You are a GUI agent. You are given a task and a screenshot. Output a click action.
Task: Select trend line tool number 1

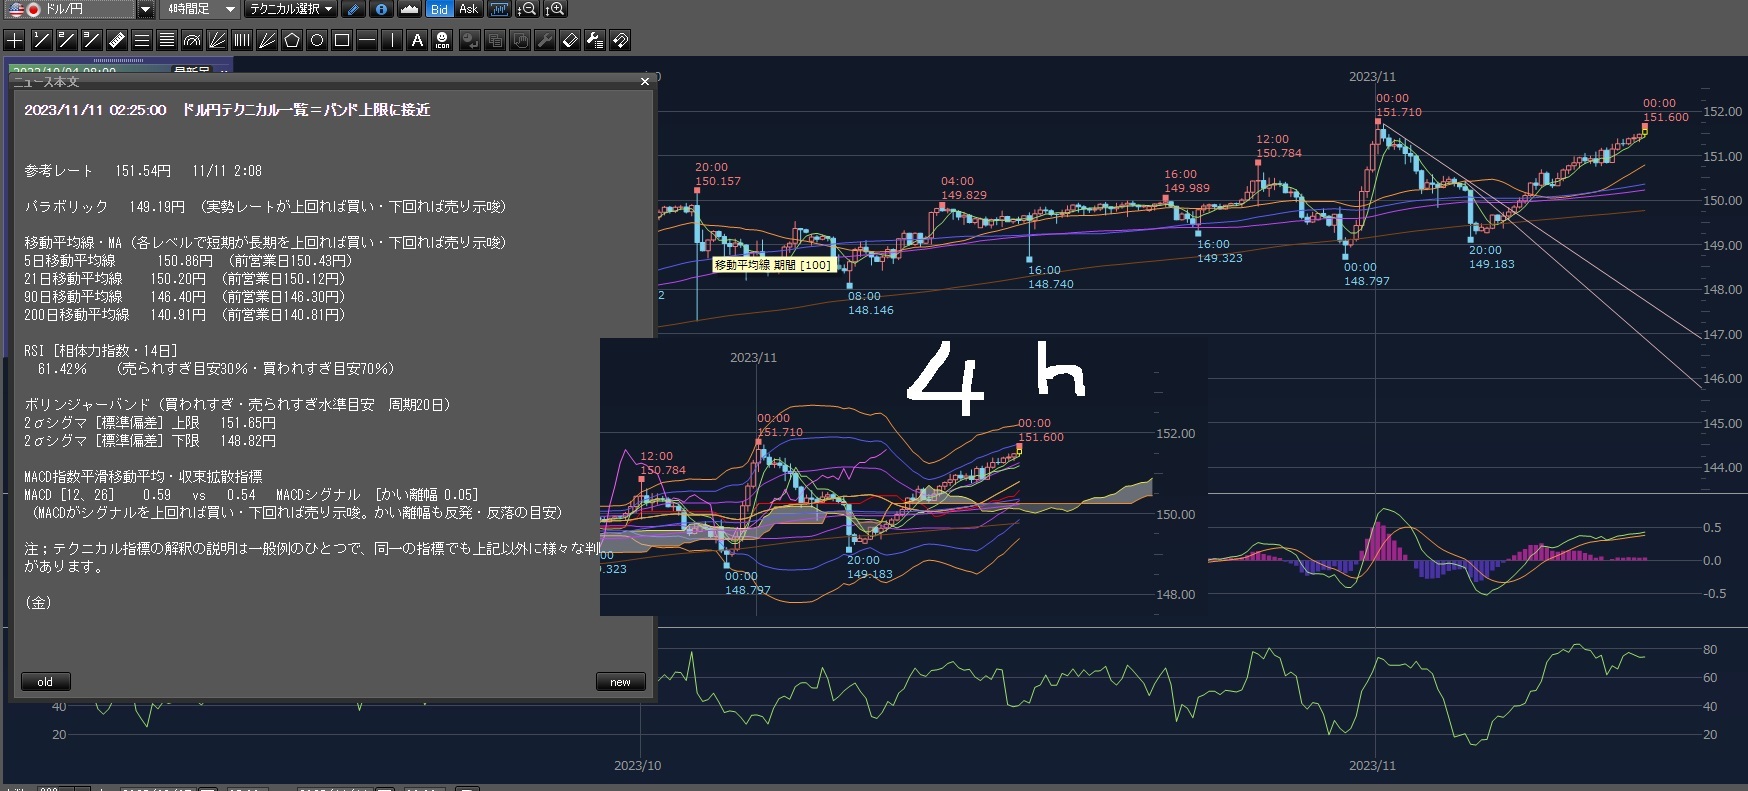pyautogui.click(x=41, y=40)
